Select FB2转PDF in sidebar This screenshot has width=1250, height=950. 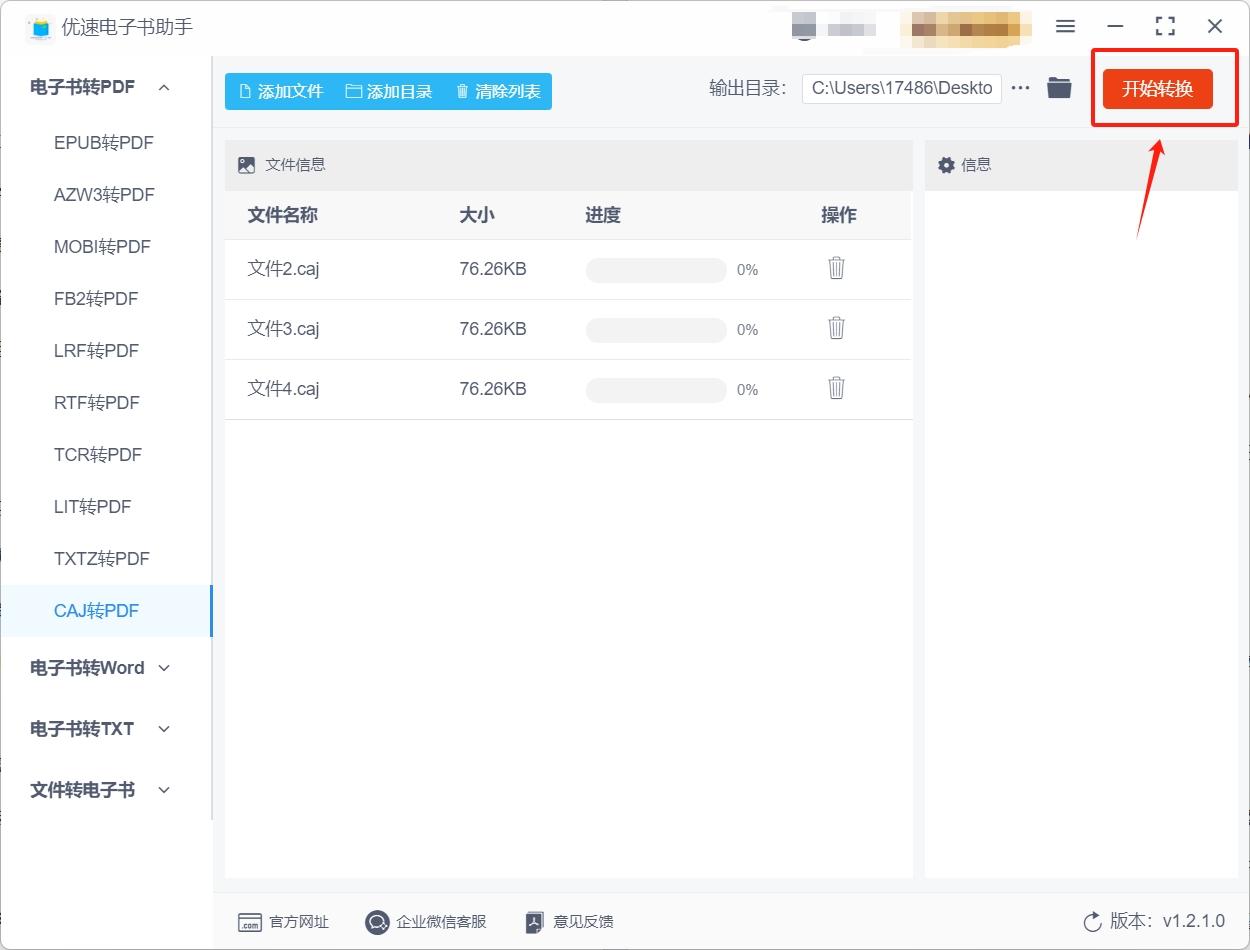(x=104, y=299)
